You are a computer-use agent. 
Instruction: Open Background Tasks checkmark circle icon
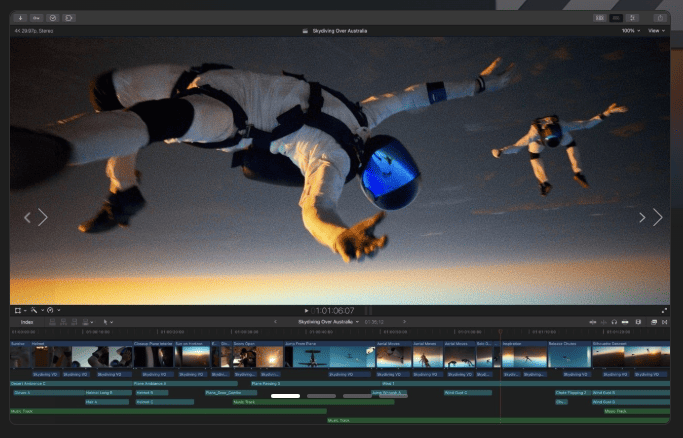pyautogui.click(x=53, y=18)
